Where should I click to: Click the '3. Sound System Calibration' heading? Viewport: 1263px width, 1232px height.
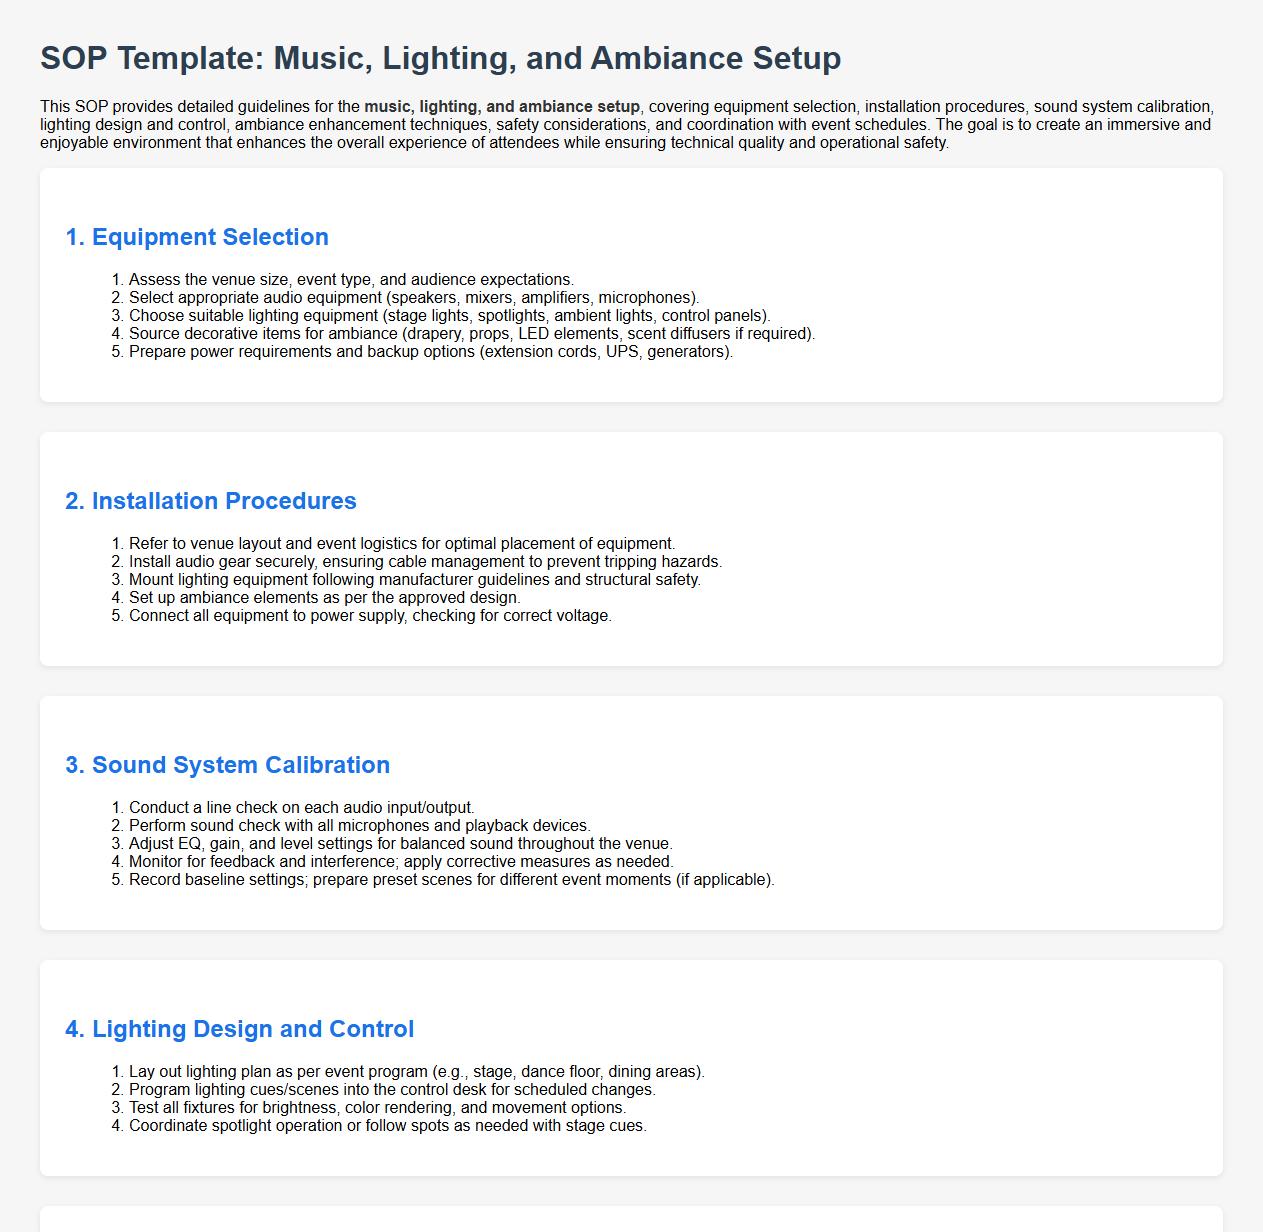click(228, 765)
